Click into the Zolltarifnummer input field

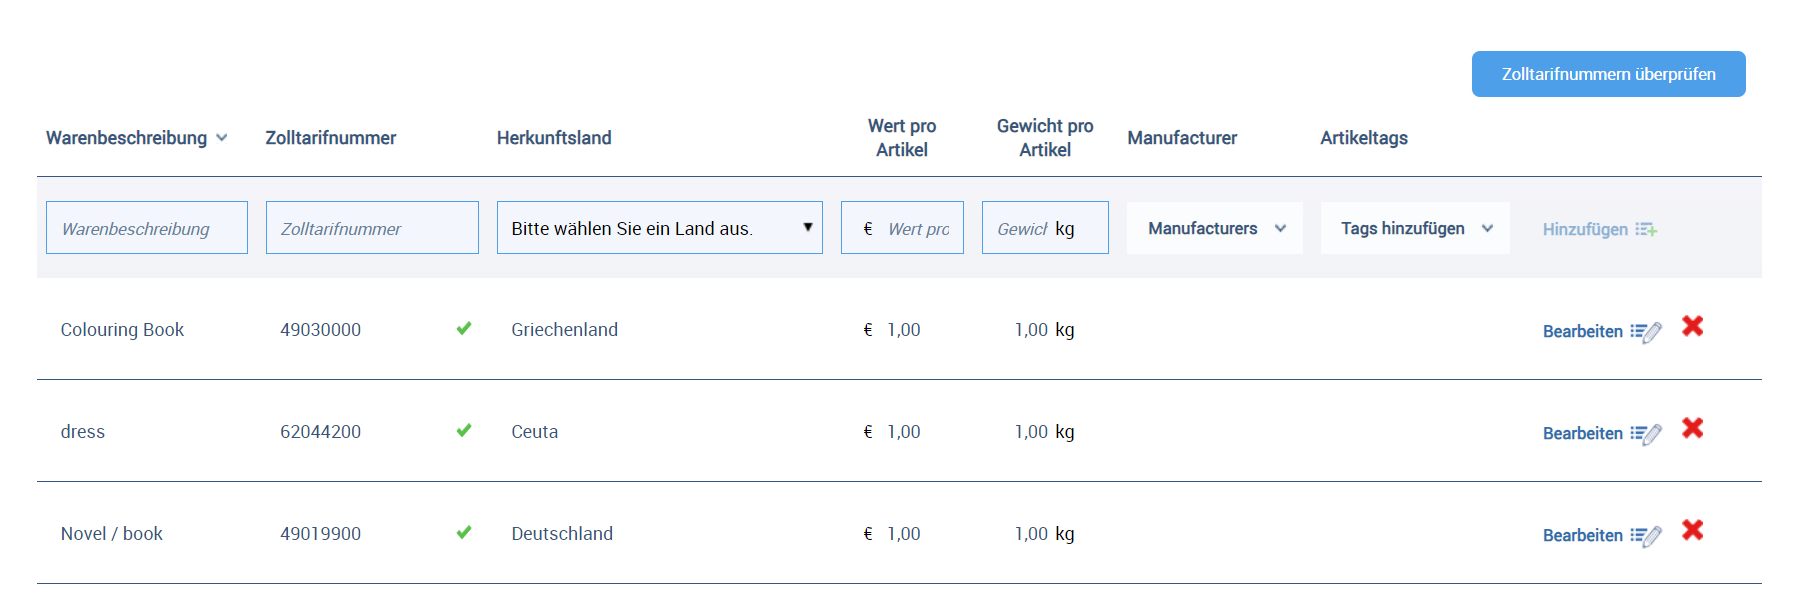pos(372,228)
